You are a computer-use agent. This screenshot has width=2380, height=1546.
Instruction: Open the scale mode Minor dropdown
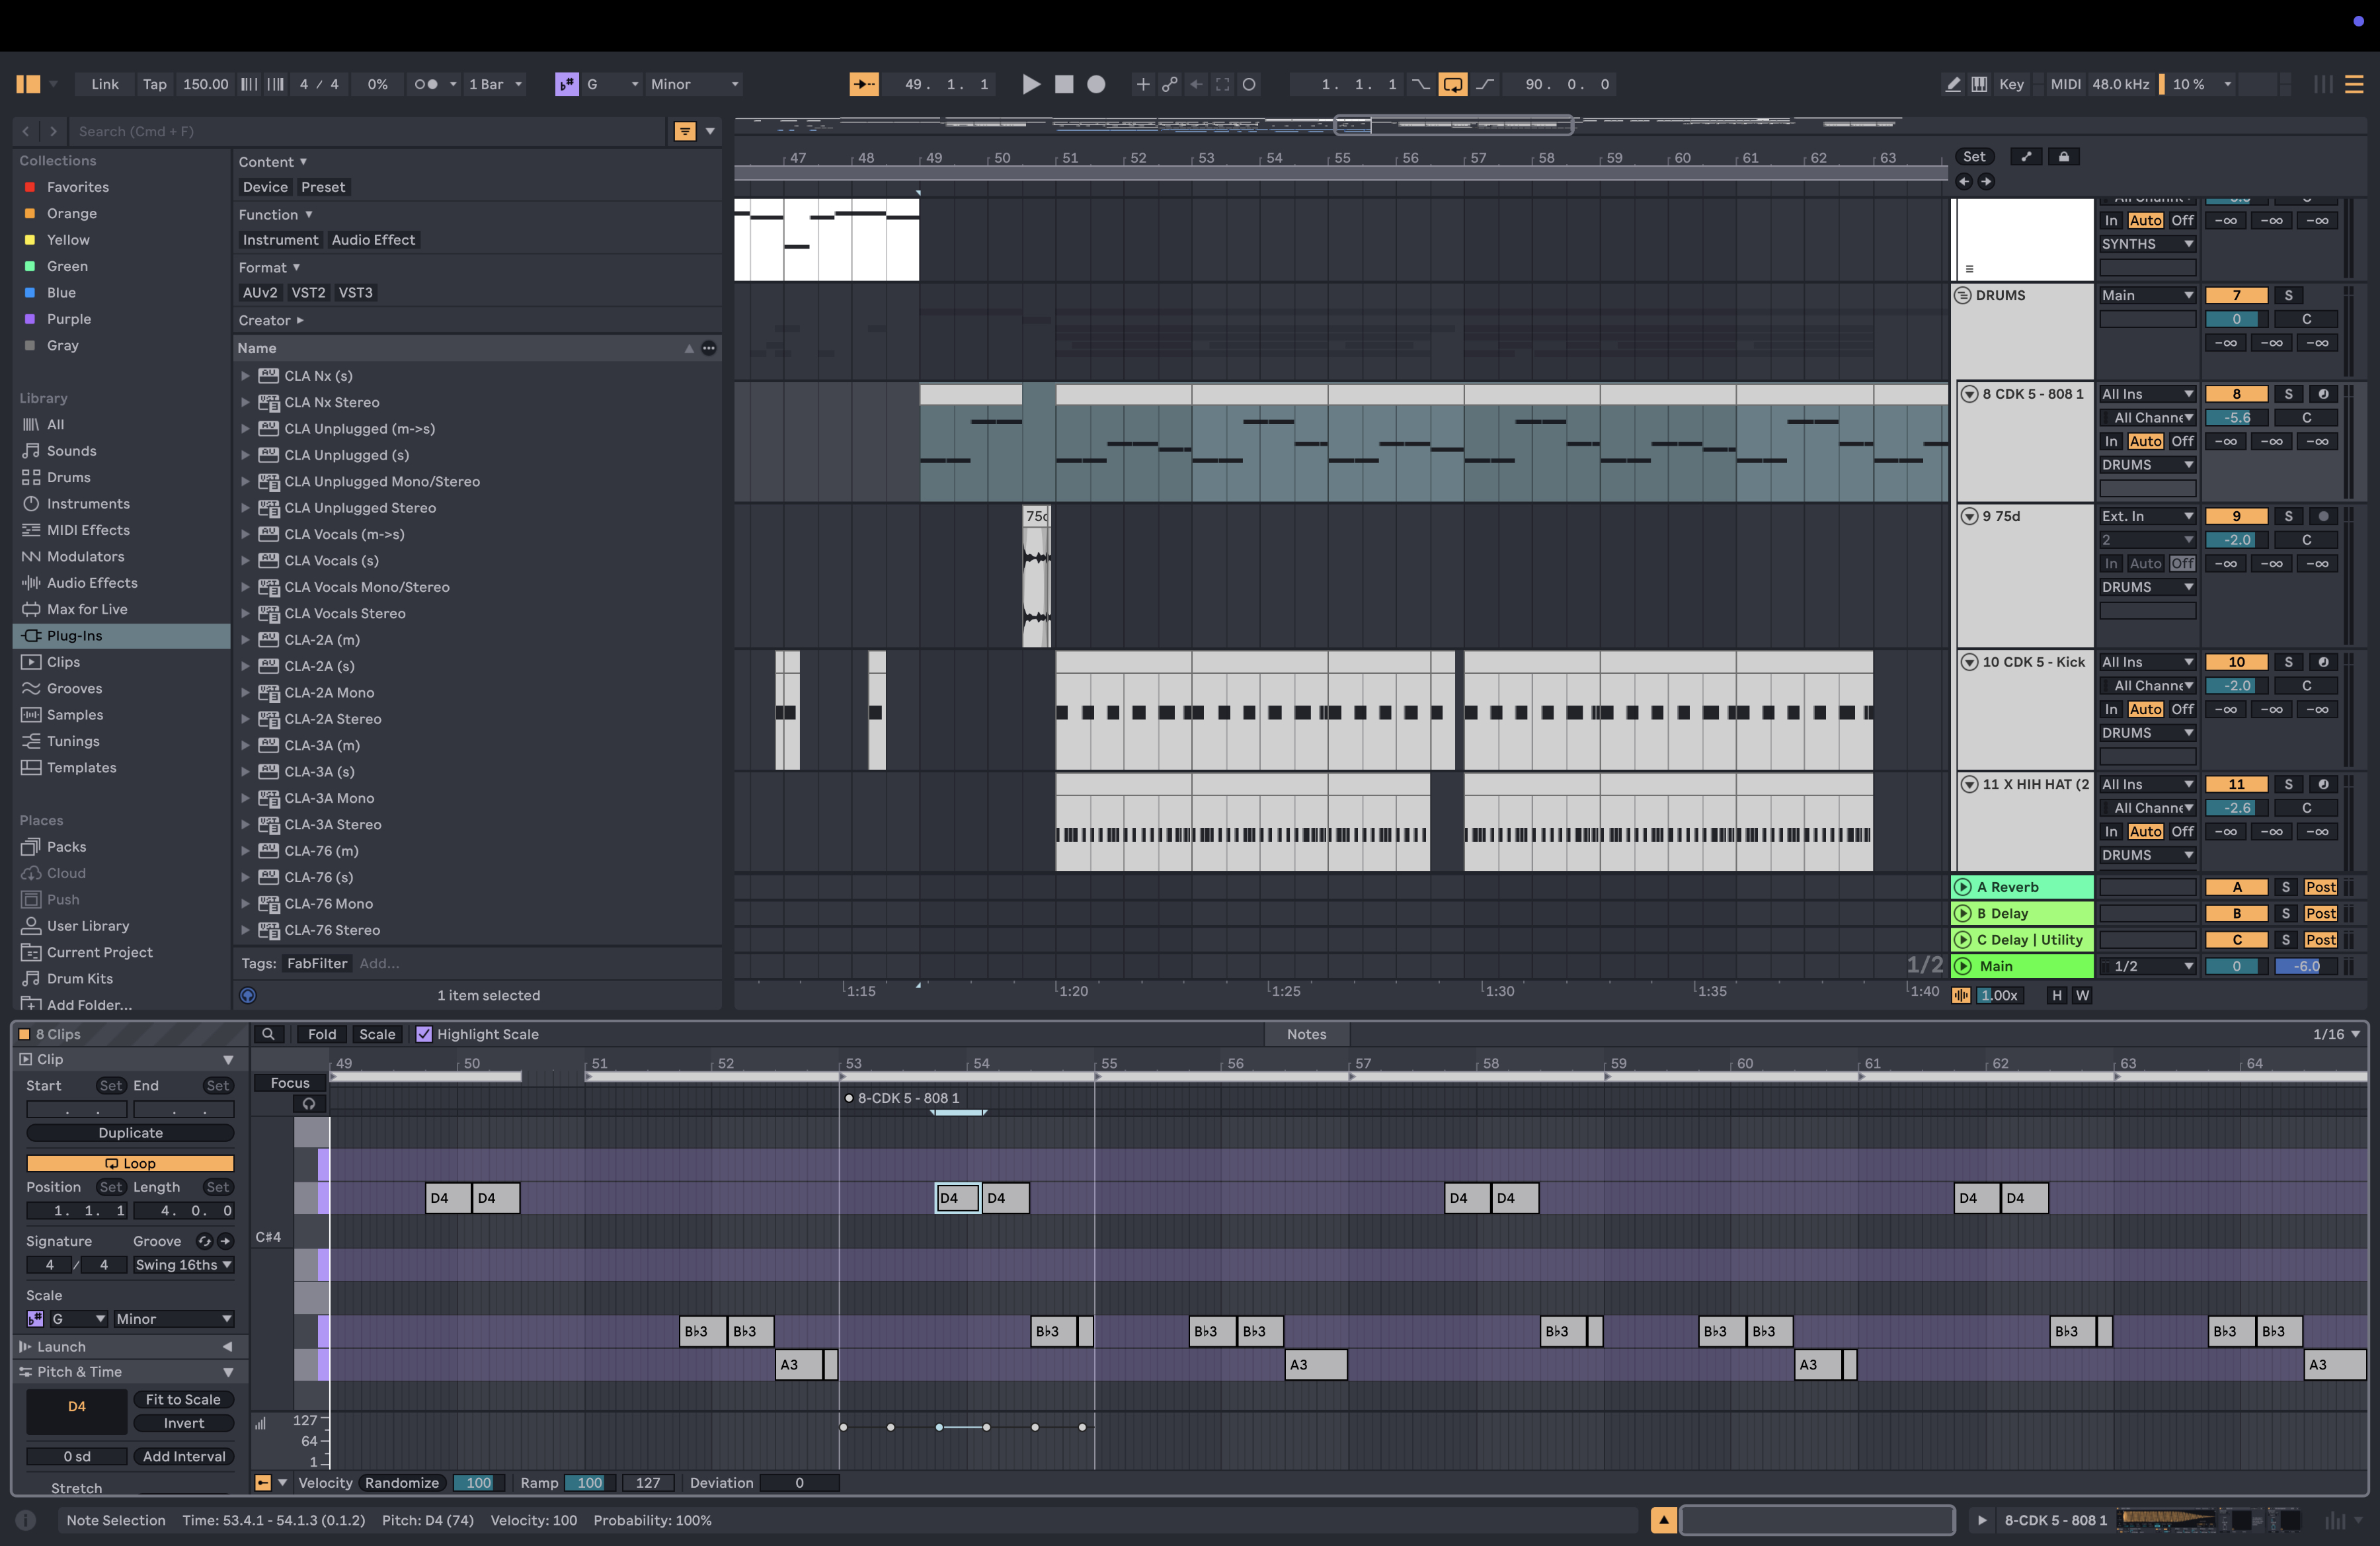[x=693, y=84]
